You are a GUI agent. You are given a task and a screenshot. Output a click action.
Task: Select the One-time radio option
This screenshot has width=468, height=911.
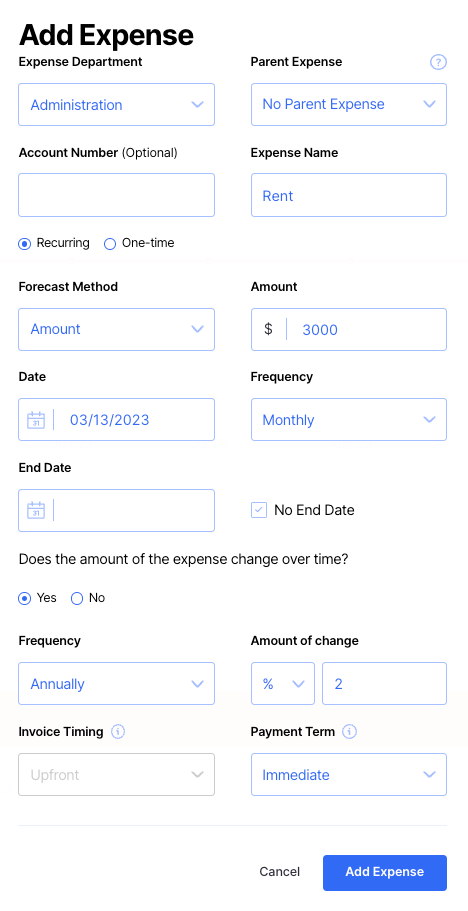pyautogui.click(x=110, y=244)
